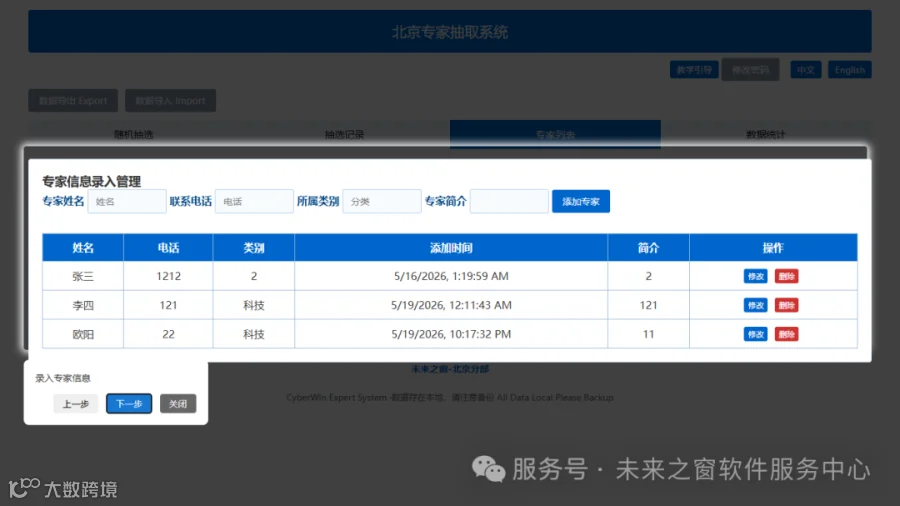Click the 数据导入 Import button

tap(170, 100)
